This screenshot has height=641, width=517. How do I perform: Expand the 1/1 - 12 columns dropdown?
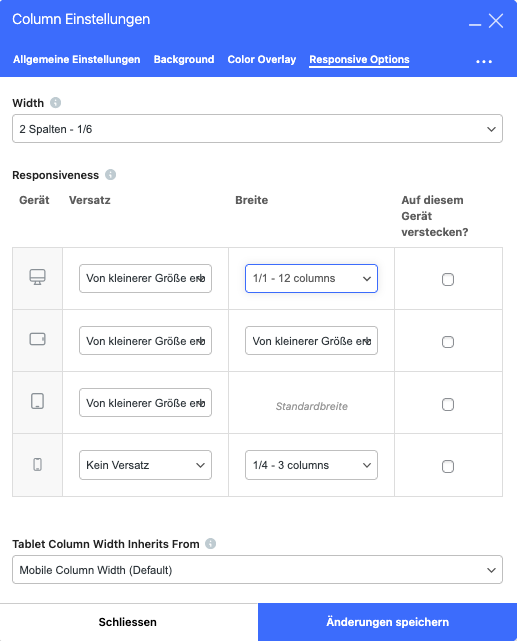[311, 278]
